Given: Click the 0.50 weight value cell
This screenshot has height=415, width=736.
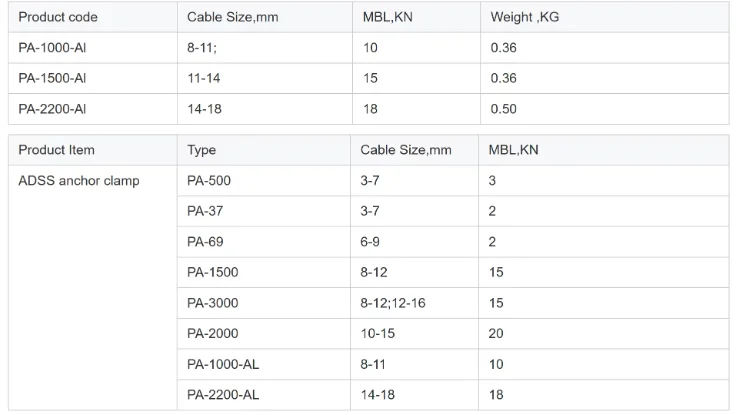Looking at the screenshot, I should coord(503,109).
